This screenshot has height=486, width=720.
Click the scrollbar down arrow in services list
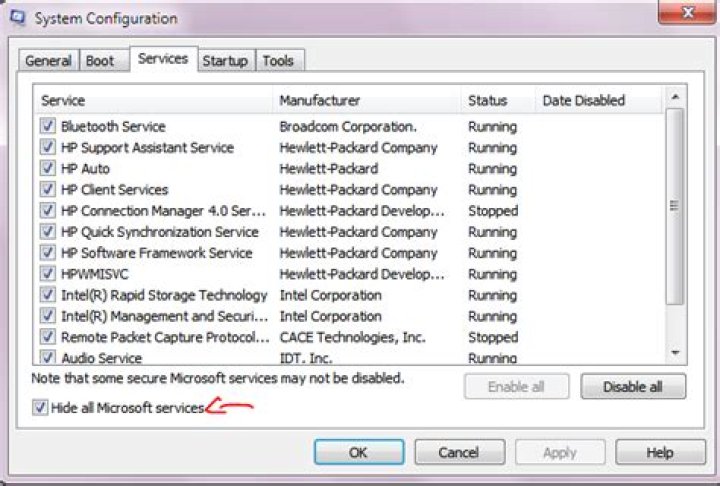click(x=675, y=353)
